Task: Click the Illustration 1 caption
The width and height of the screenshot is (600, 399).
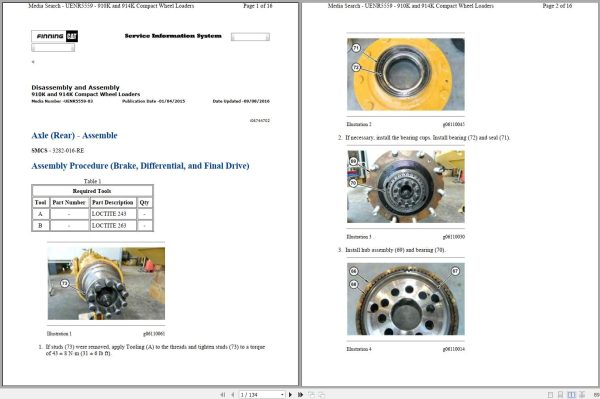Action: [x=59, y=334]
